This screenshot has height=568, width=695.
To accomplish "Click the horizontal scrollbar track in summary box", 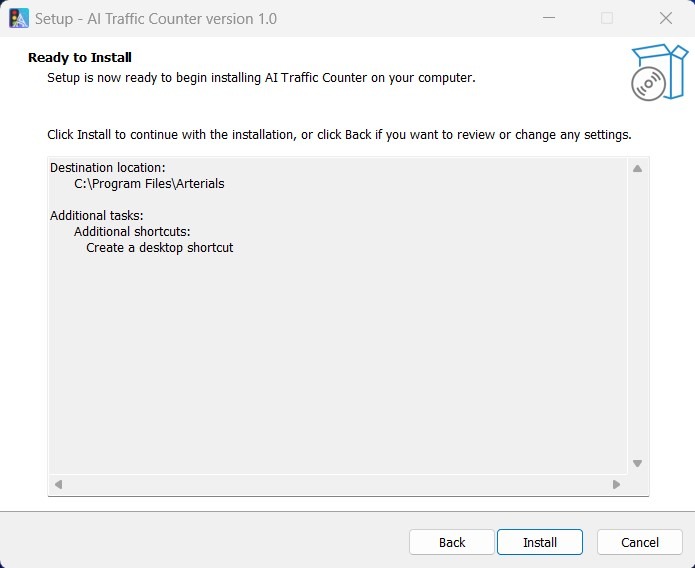I will tap(337, 485).
